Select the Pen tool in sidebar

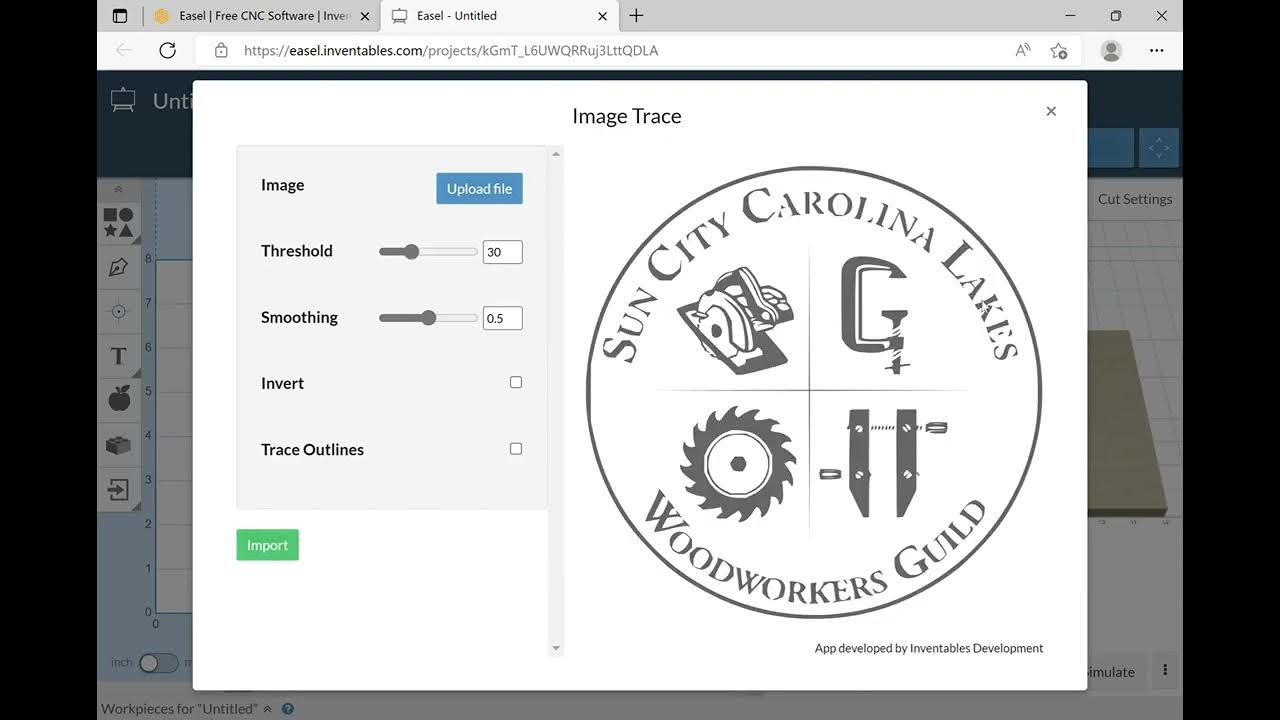click(119, 267)
